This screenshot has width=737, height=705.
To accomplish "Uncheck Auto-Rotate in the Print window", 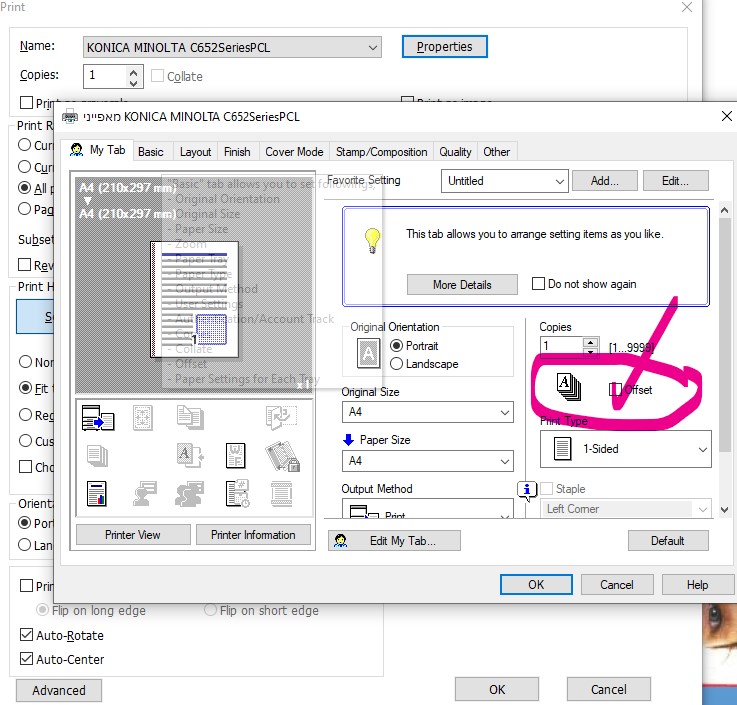I will click(x=26, y=635).
